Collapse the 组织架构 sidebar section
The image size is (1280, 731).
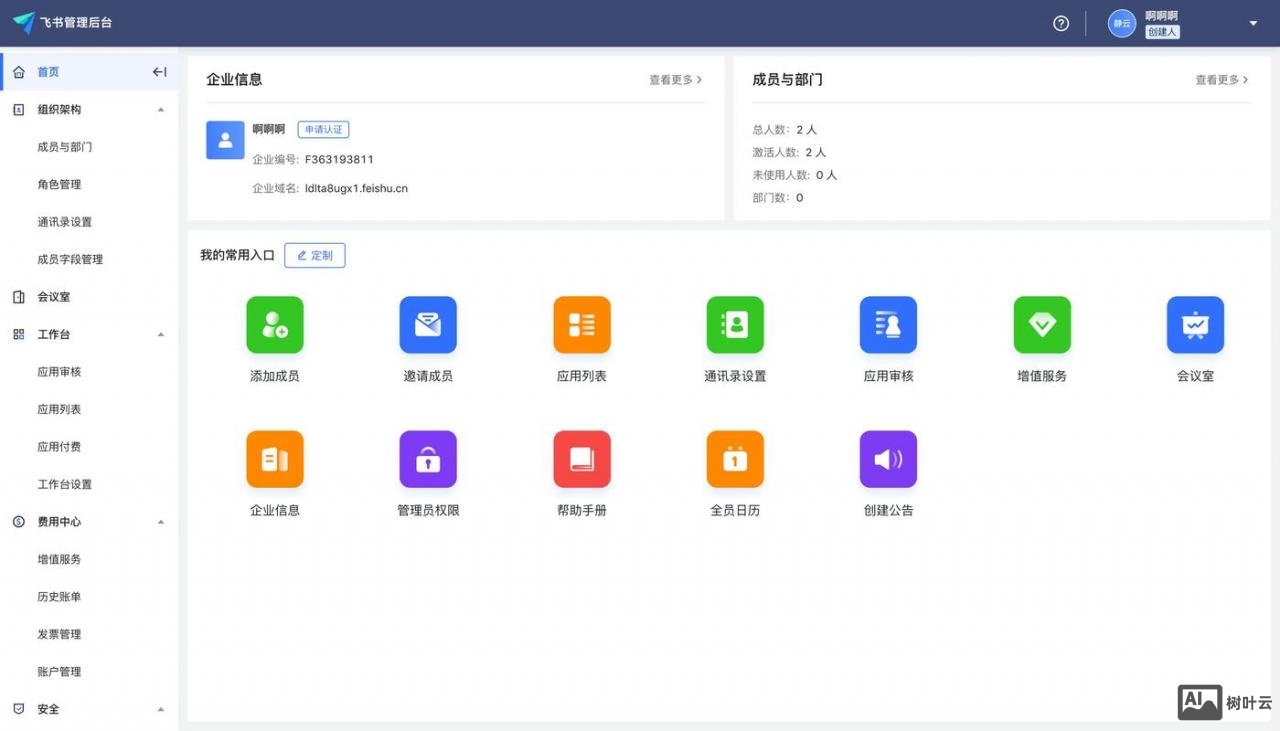point(161,109)
